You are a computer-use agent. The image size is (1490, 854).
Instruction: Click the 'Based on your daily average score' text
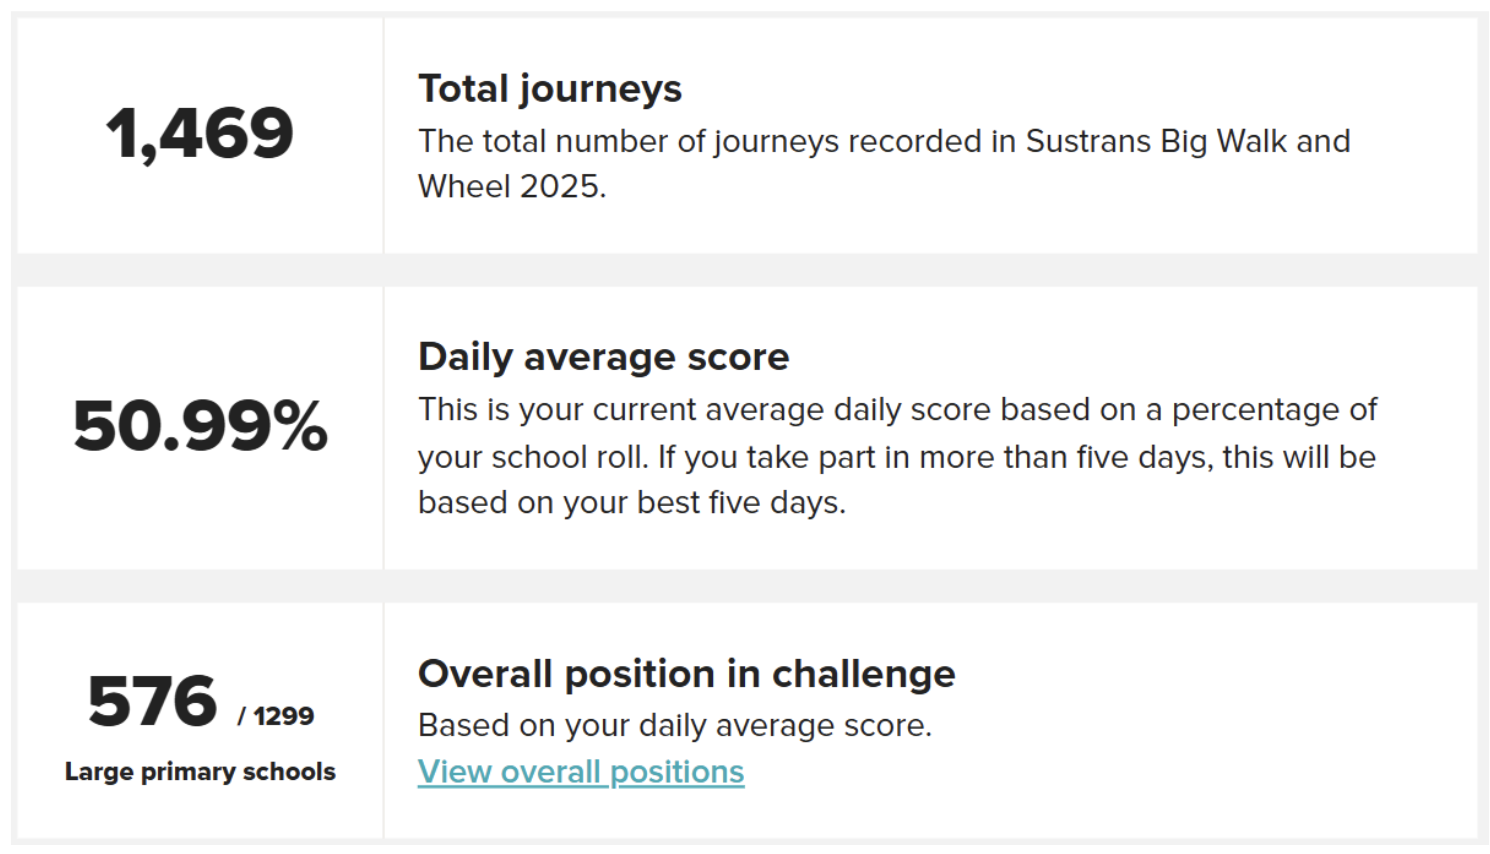675,725
